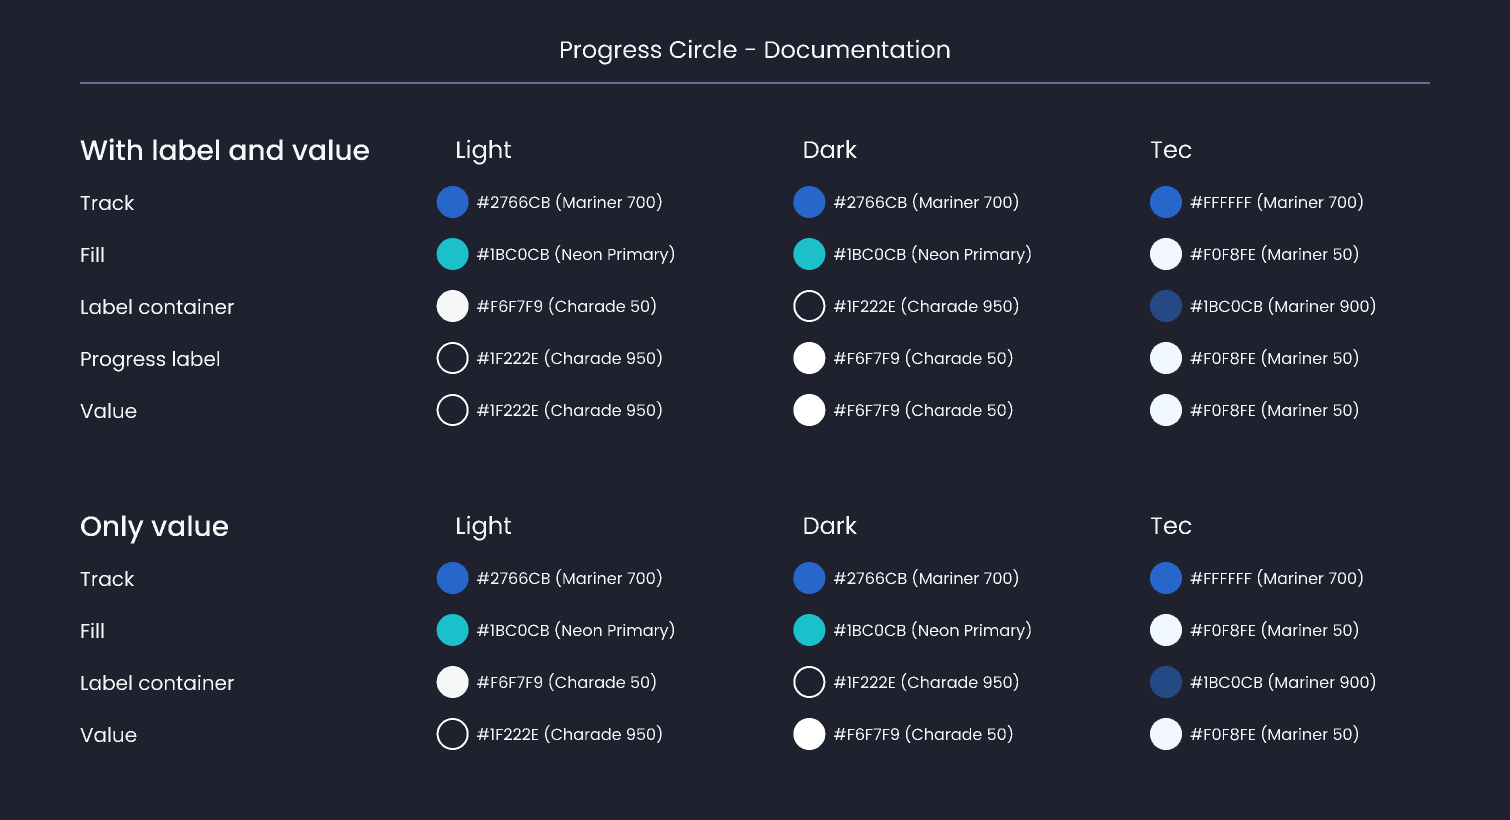Select the Only value section heading
Screen dimensions: 1510x820
(154, 526)
